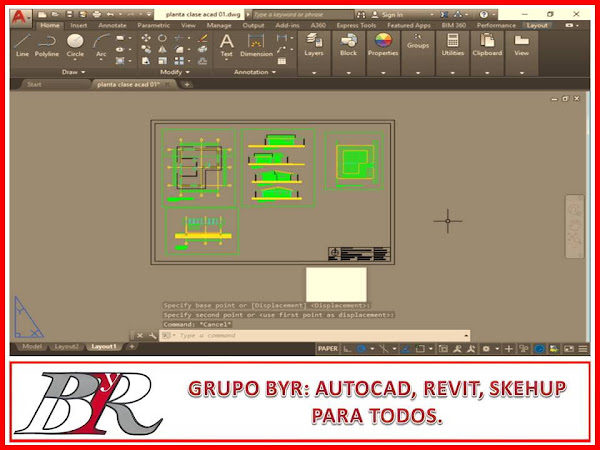600x450 pixels.
Task: Open the Clipboard panel dropdown
Action: [x=487, y=73]
